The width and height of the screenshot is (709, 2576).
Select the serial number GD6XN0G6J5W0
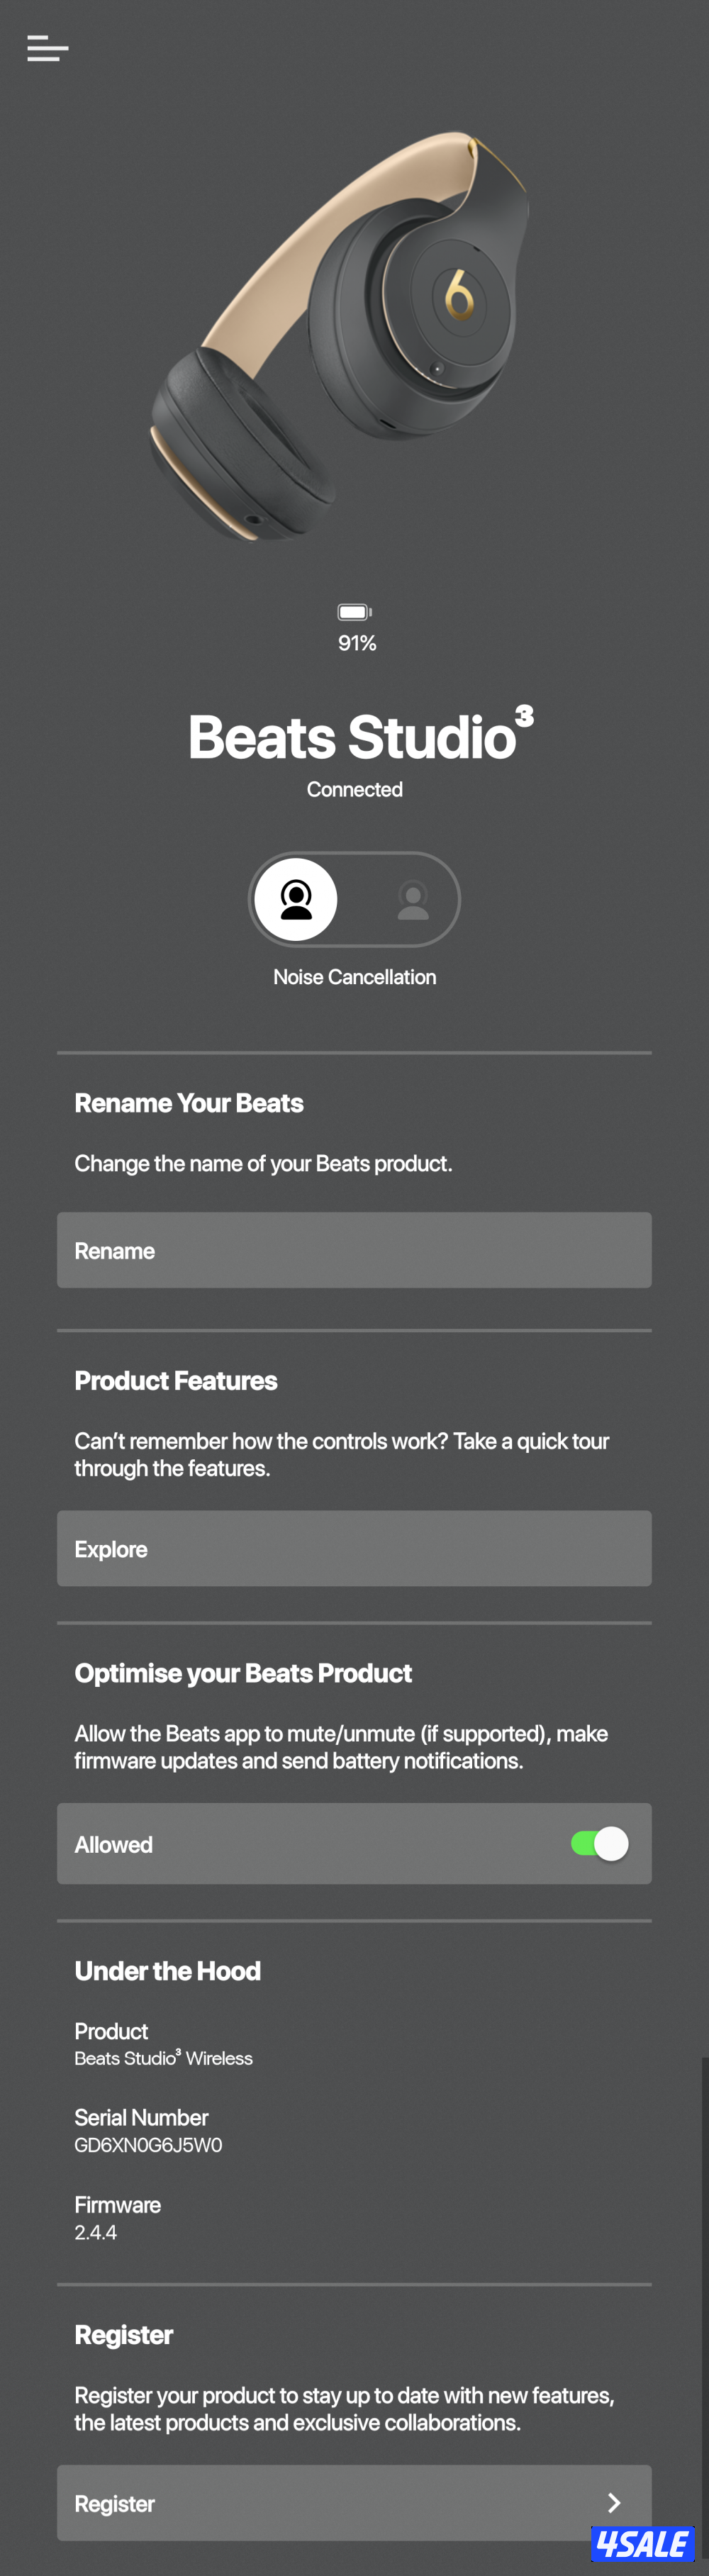coord(147,2144)
